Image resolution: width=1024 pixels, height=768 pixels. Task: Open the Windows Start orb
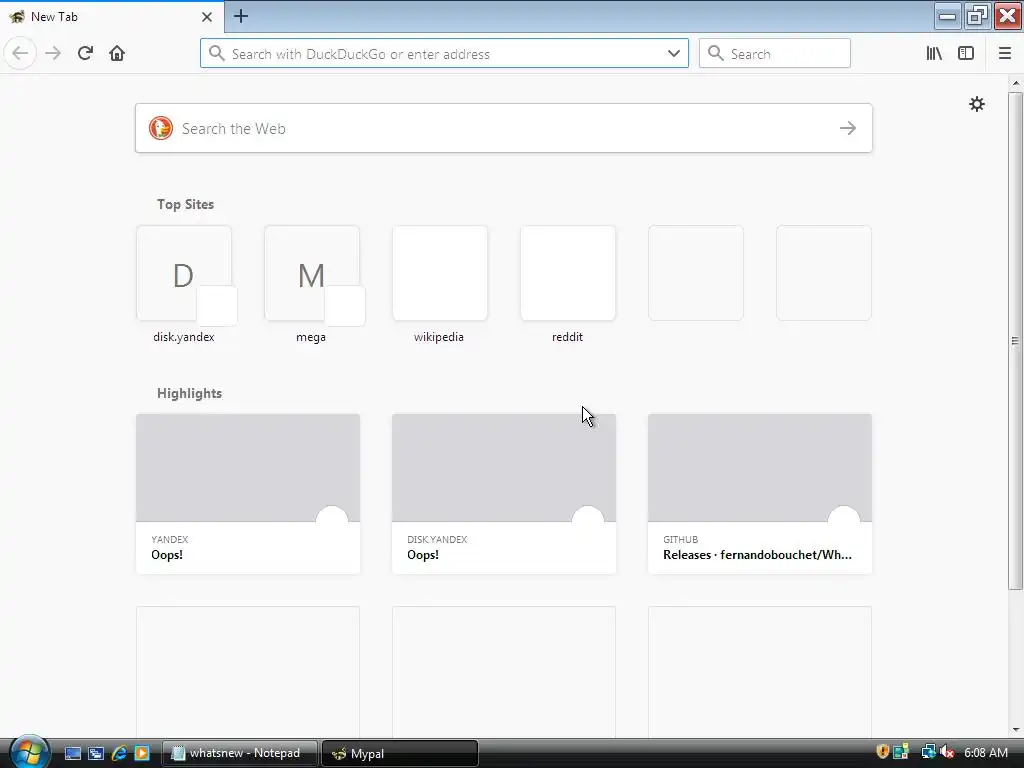pyautogui.click(x=29, y=752)
